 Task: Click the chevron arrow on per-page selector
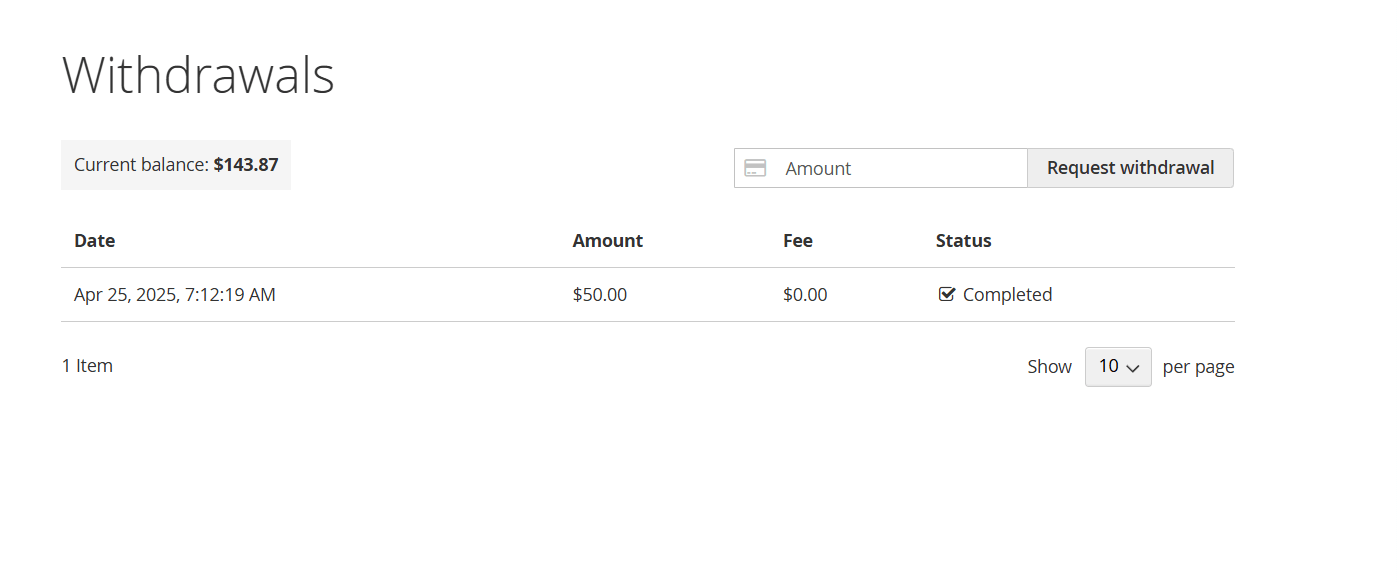pyautogui.click(x=1133, y=368)
